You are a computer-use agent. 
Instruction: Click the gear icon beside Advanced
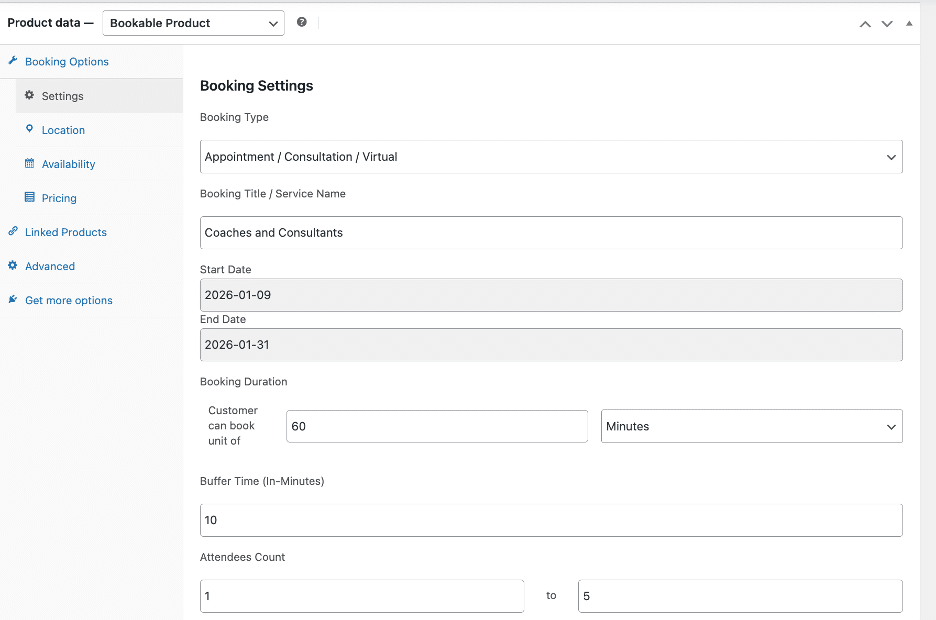(13, 265)
